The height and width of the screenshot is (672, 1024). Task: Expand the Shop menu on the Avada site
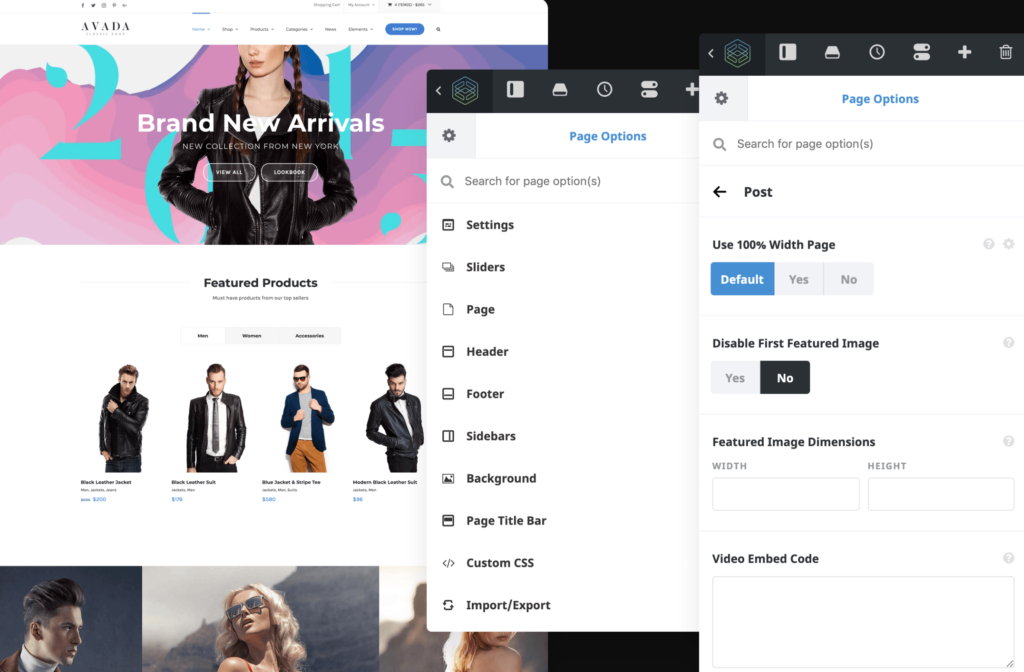(230, 29)
